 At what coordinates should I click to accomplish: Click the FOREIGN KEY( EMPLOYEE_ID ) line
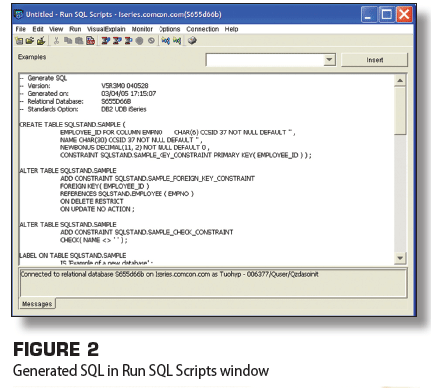105,186
